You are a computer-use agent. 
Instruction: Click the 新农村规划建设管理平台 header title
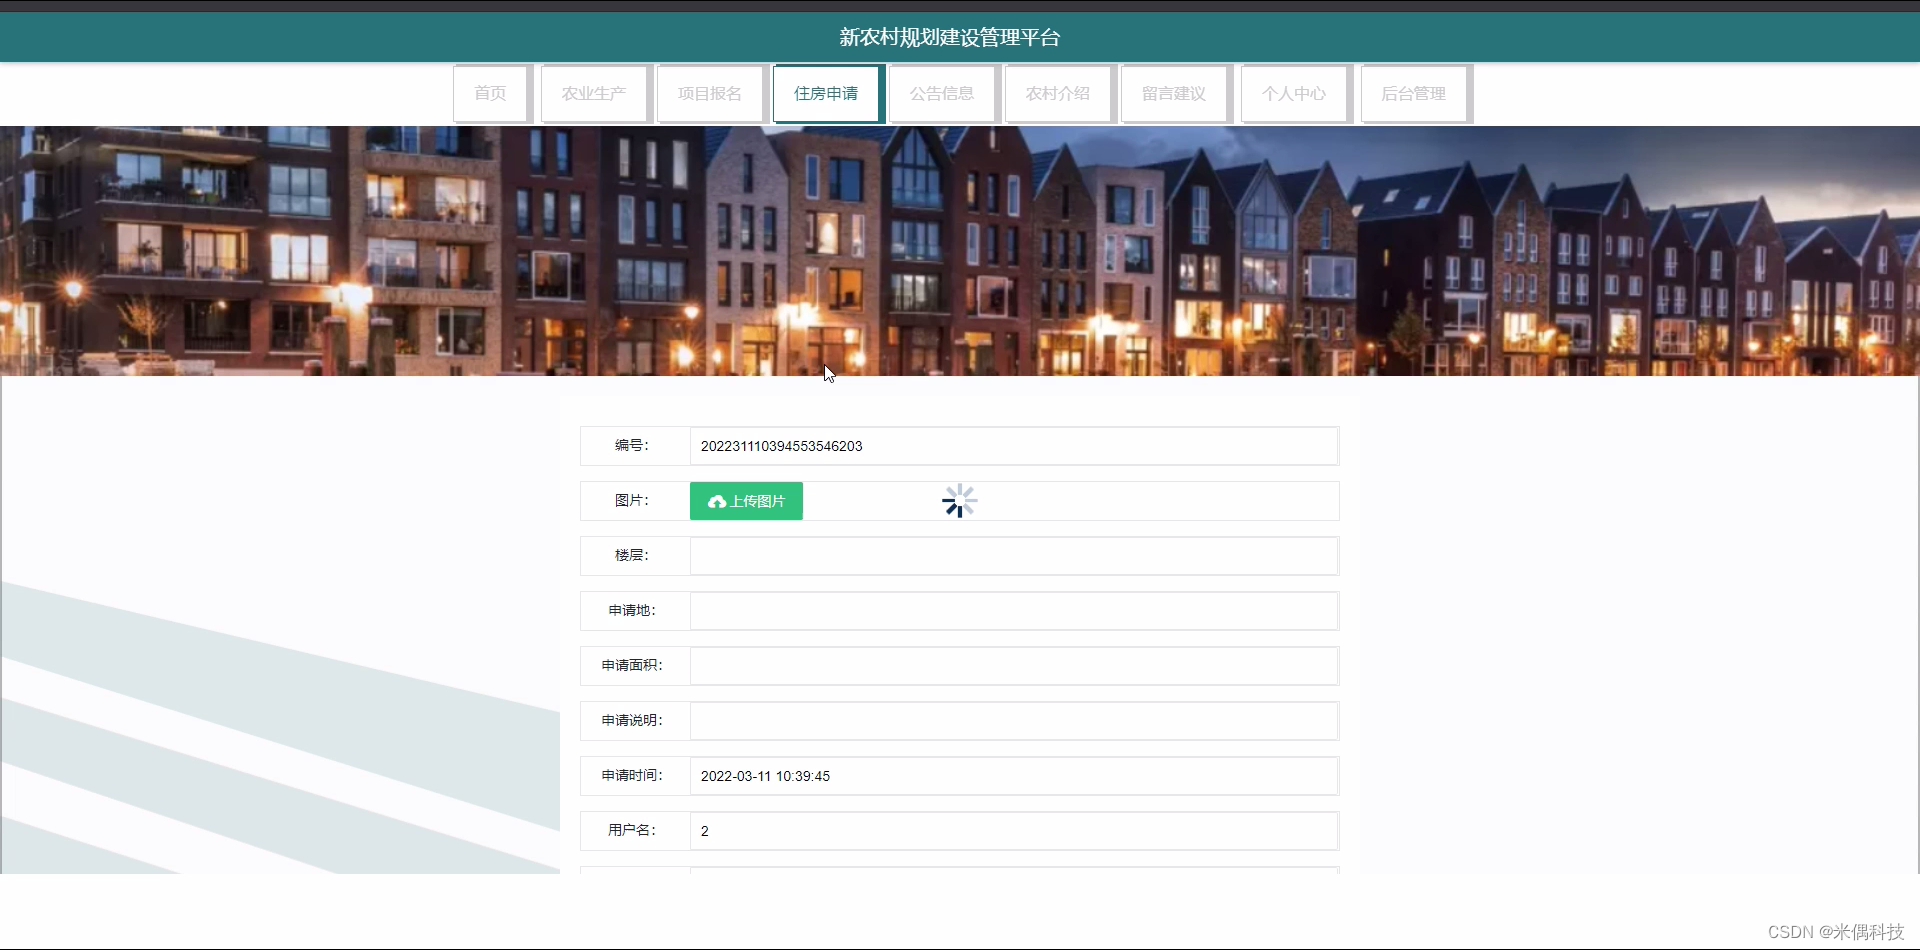pyautogui.click(x=949, y=38)
